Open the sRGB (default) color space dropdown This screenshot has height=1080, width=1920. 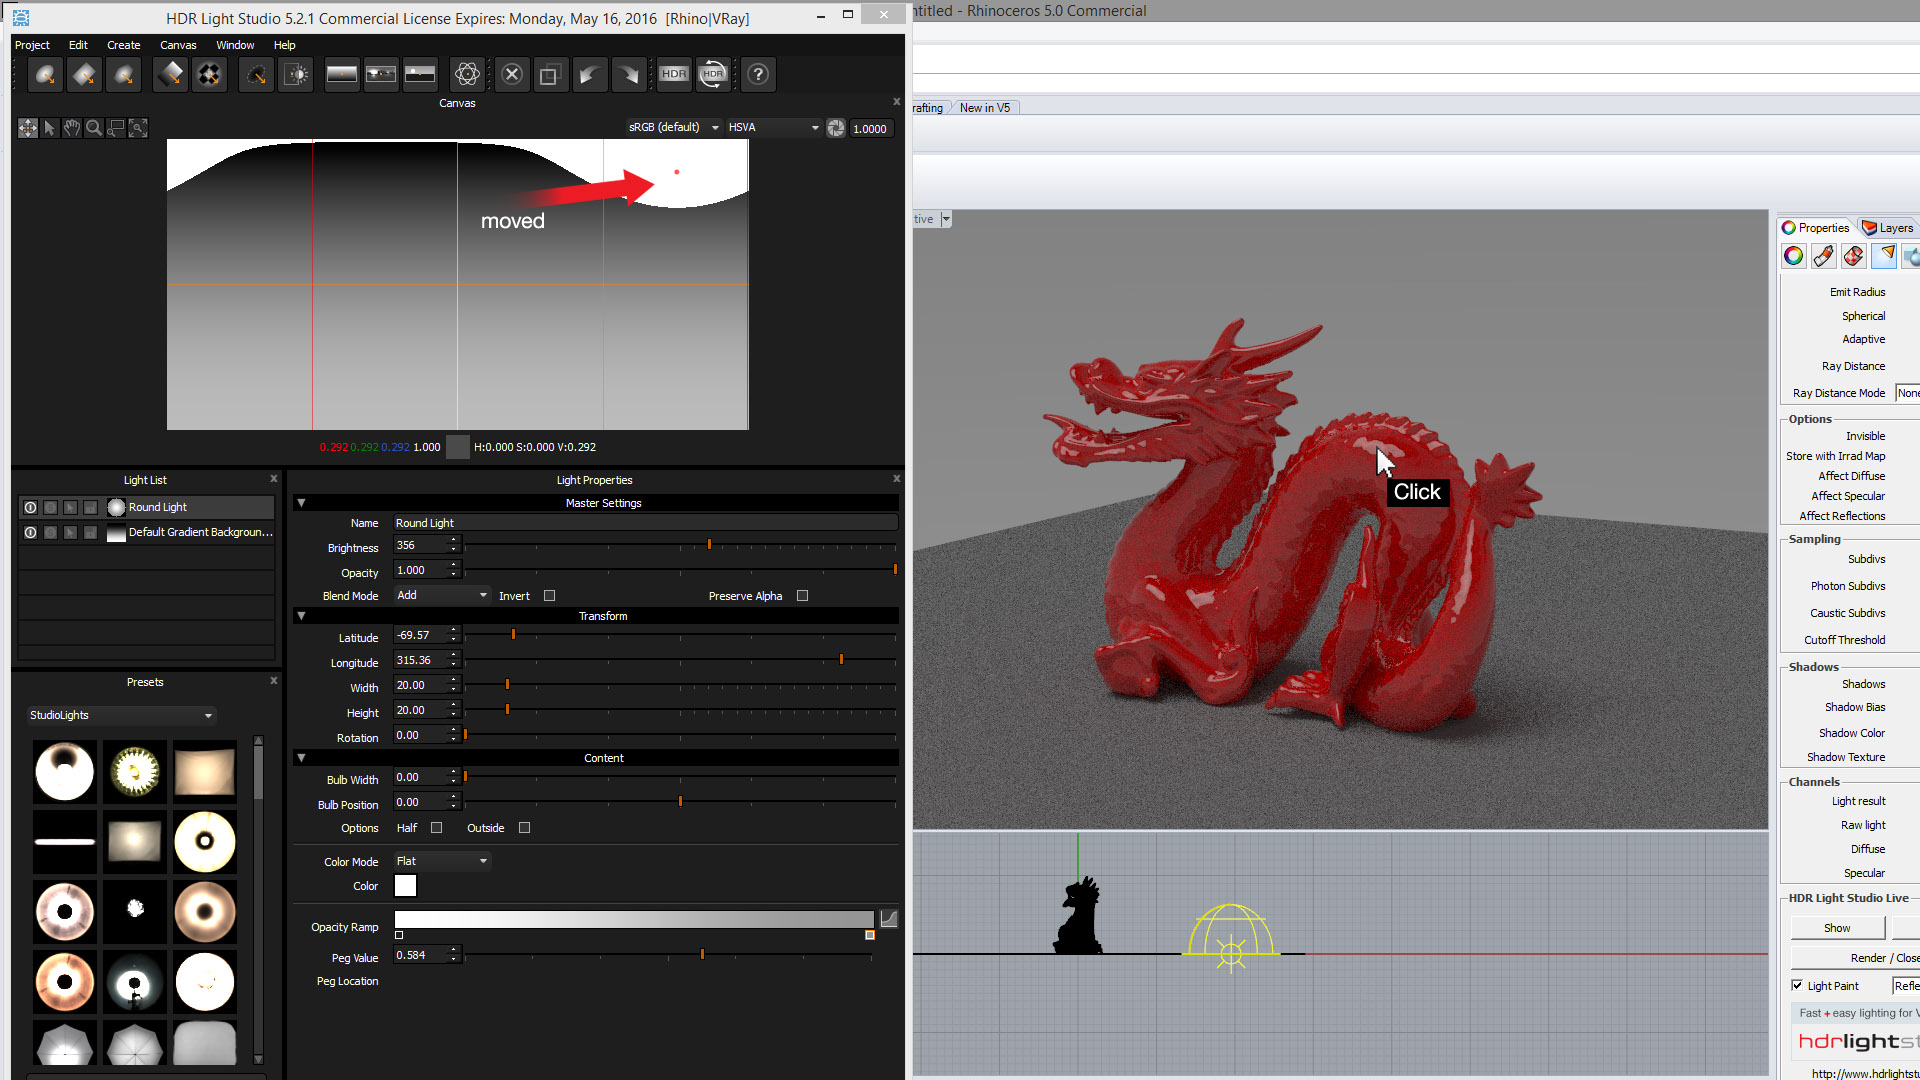674,127
